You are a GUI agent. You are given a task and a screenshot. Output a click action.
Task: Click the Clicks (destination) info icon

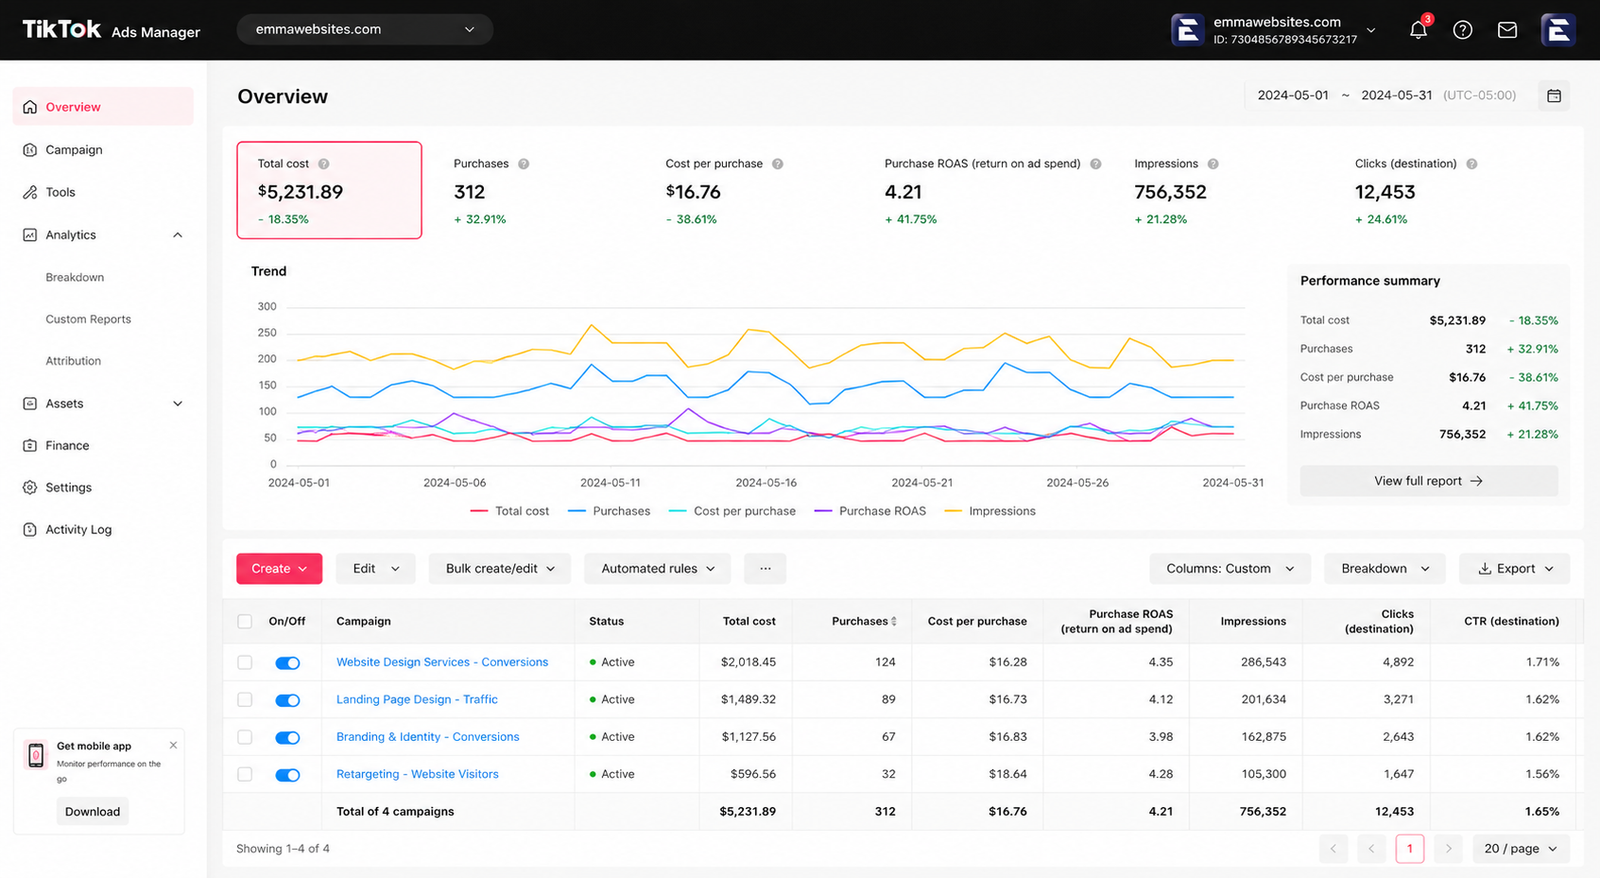1472,164
